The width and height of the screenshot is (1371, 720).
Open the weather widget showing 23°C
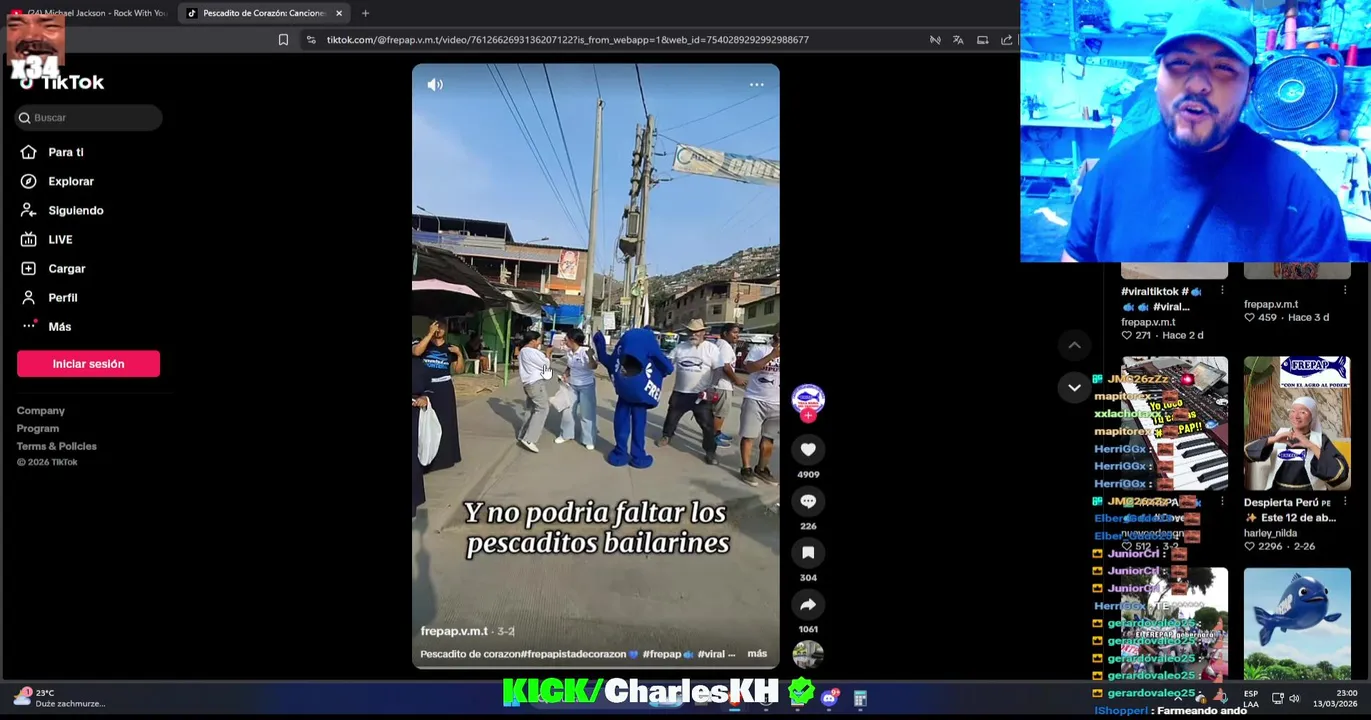click(x=58, y=698)
